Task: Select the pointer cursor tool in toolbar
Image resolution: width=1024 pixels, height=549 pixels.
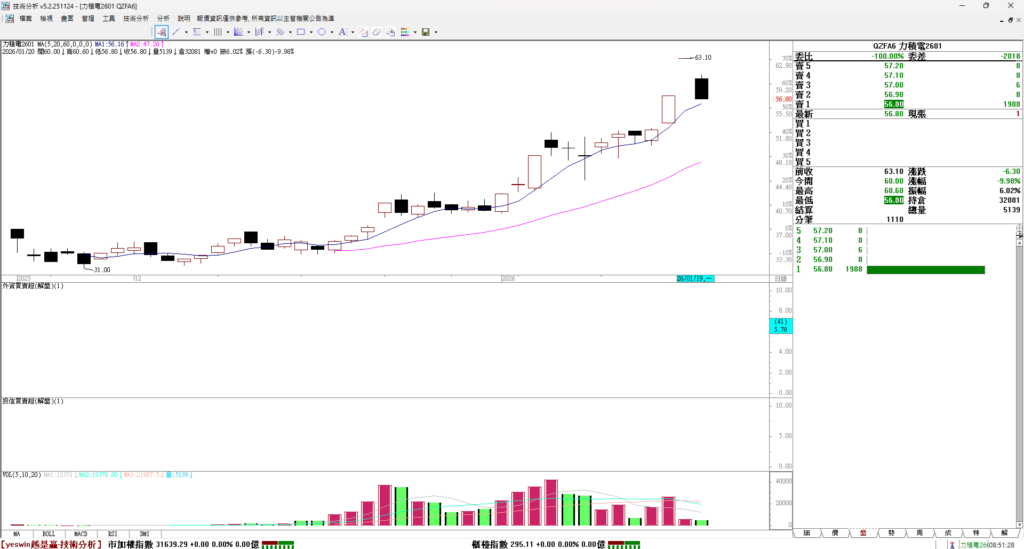Action: (x=161, y=32)
